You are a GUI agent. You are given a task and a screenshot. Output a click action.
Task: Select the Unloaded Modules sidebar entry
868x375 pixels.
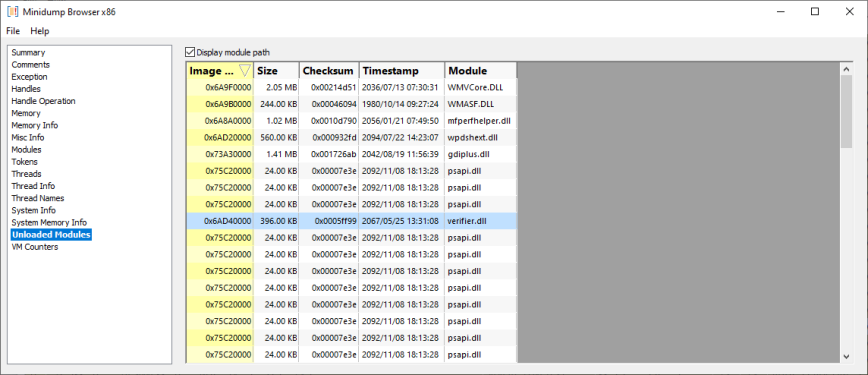51,235
